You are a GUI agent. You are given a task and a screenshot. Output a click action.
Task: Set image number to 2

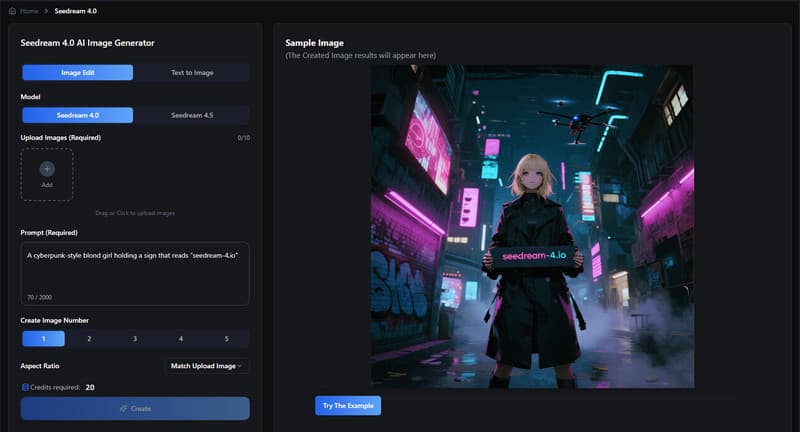coord(89,339)
